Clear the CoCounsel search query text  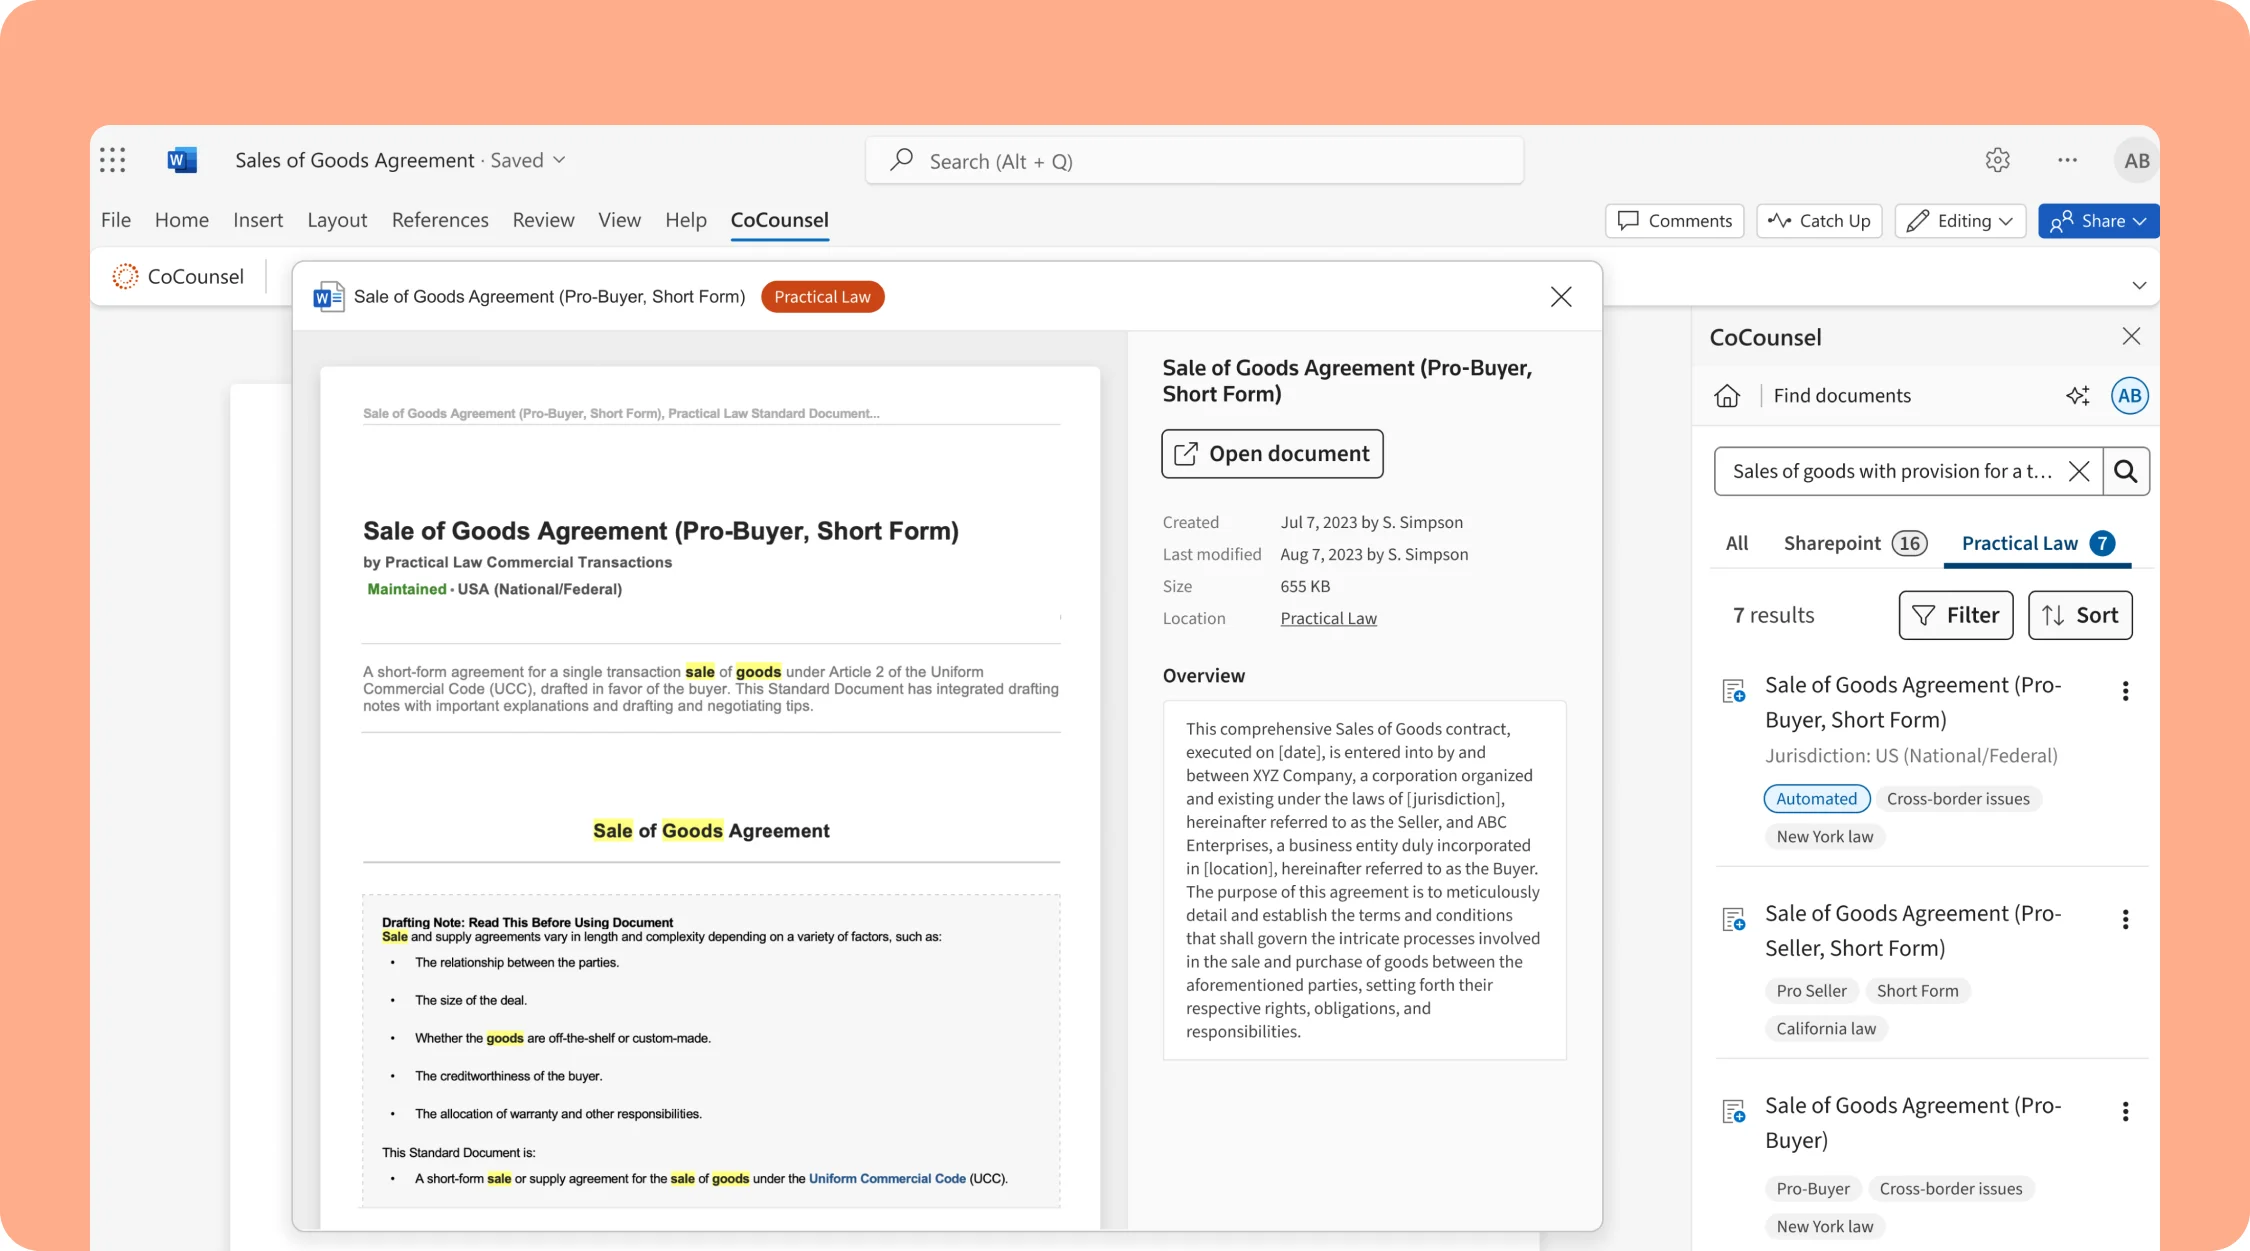point(2079,472)
